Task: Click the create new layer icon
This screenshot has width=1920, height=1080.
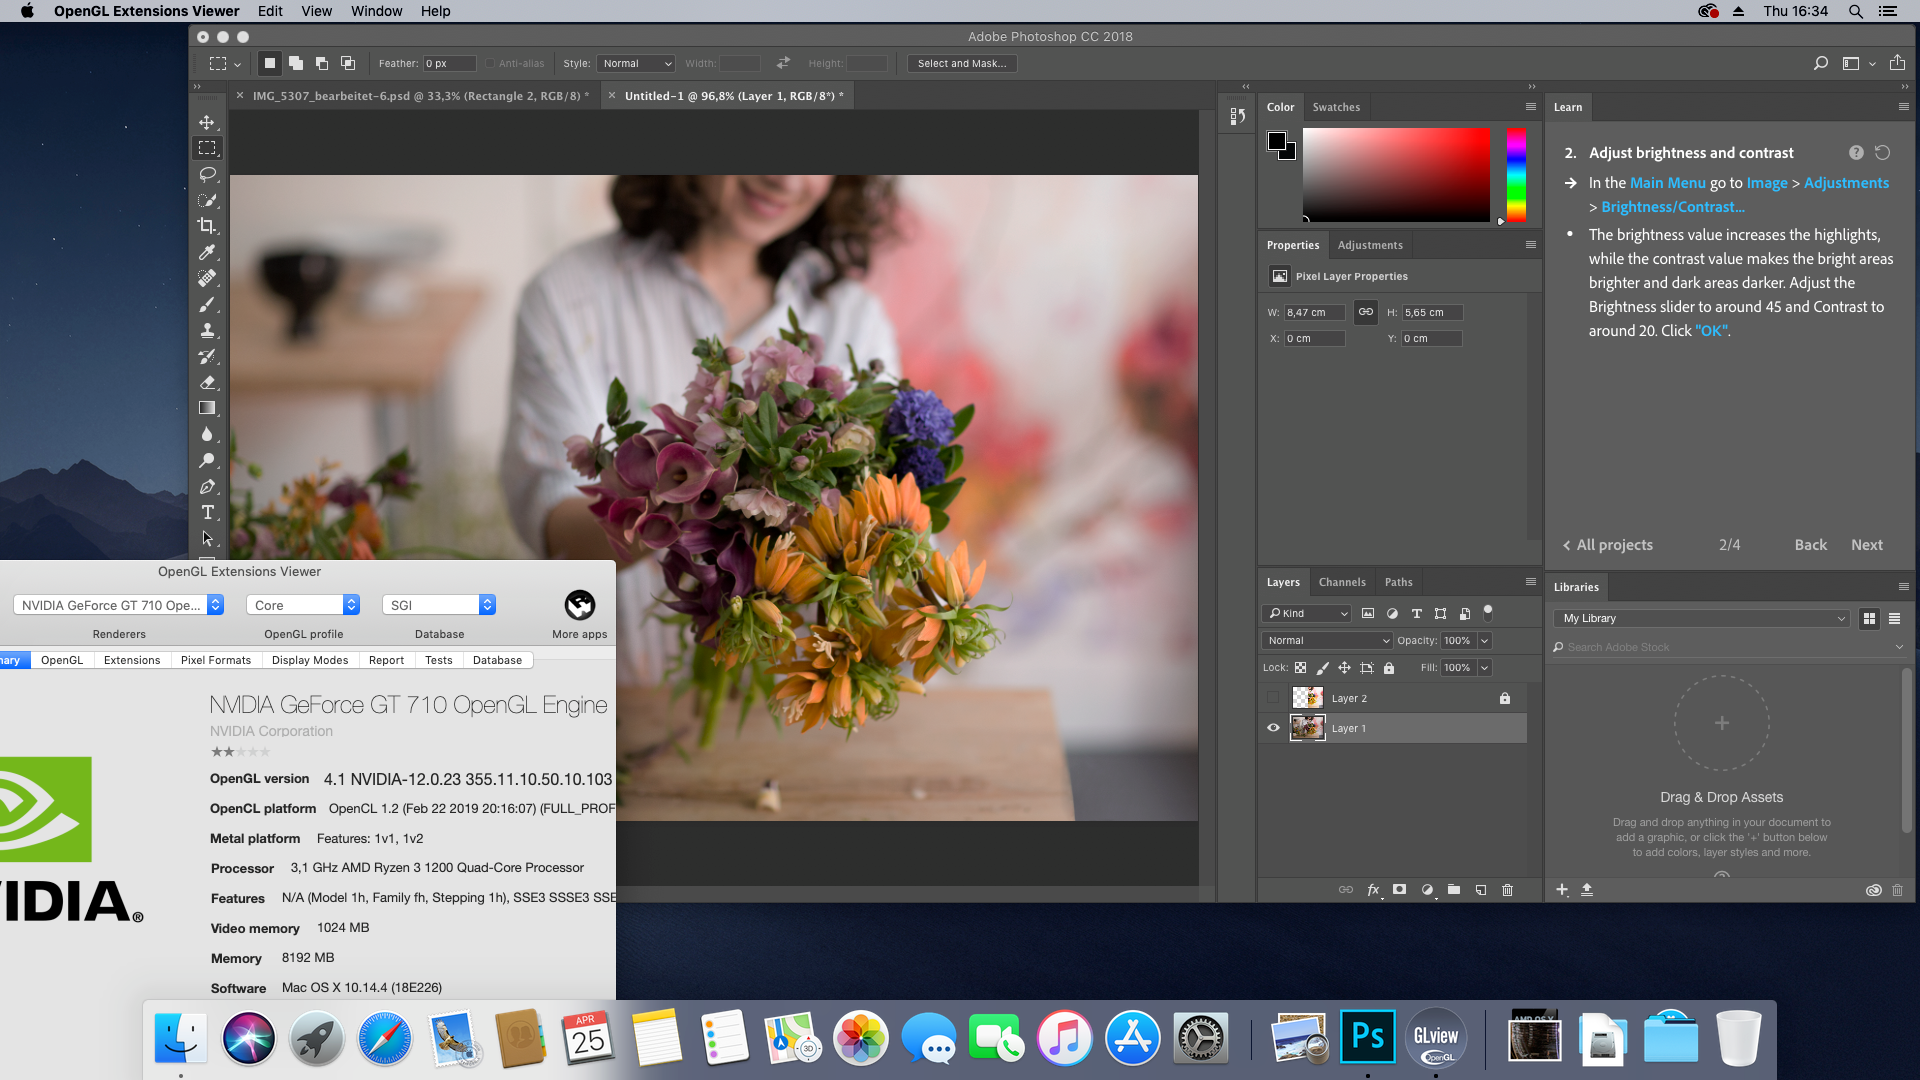Action: (1481, 890)
